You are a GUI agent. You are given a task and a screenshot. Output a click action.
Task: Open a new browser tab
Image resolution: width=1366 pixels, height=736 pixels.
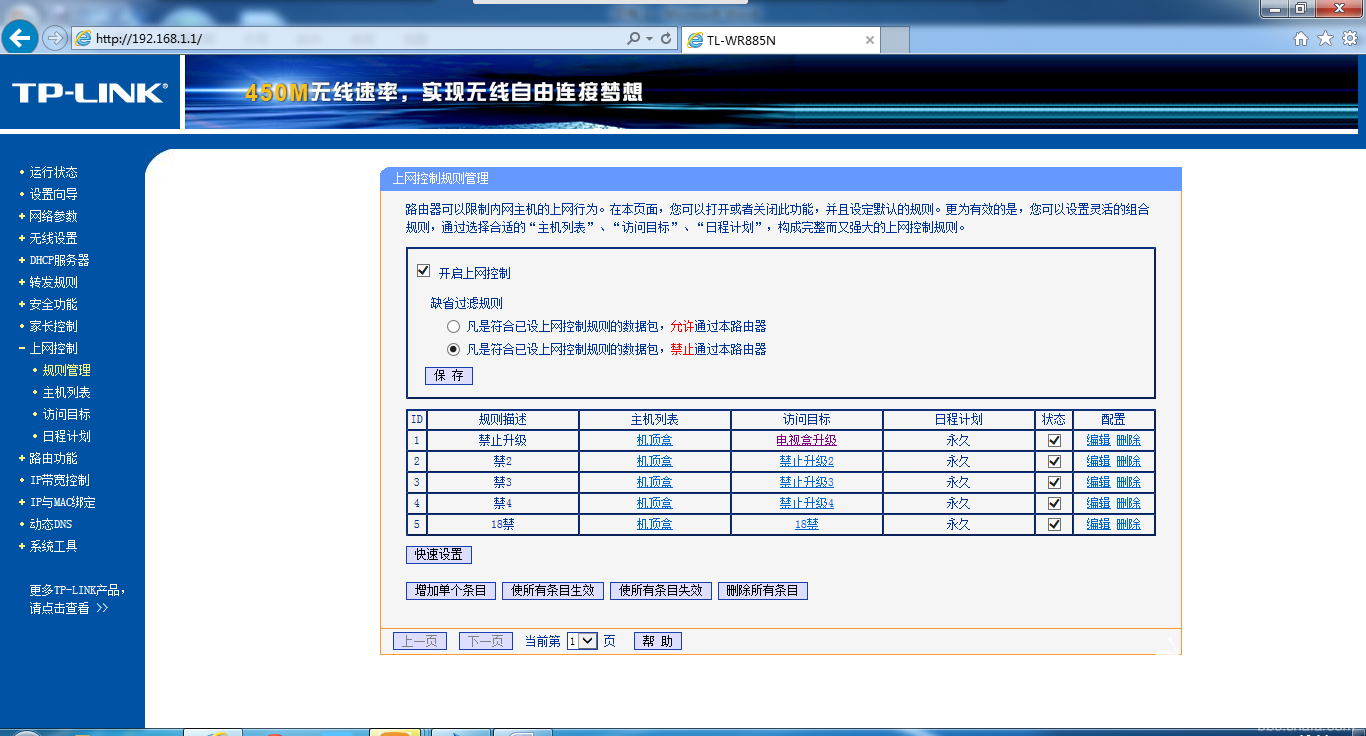pos(896,40)
